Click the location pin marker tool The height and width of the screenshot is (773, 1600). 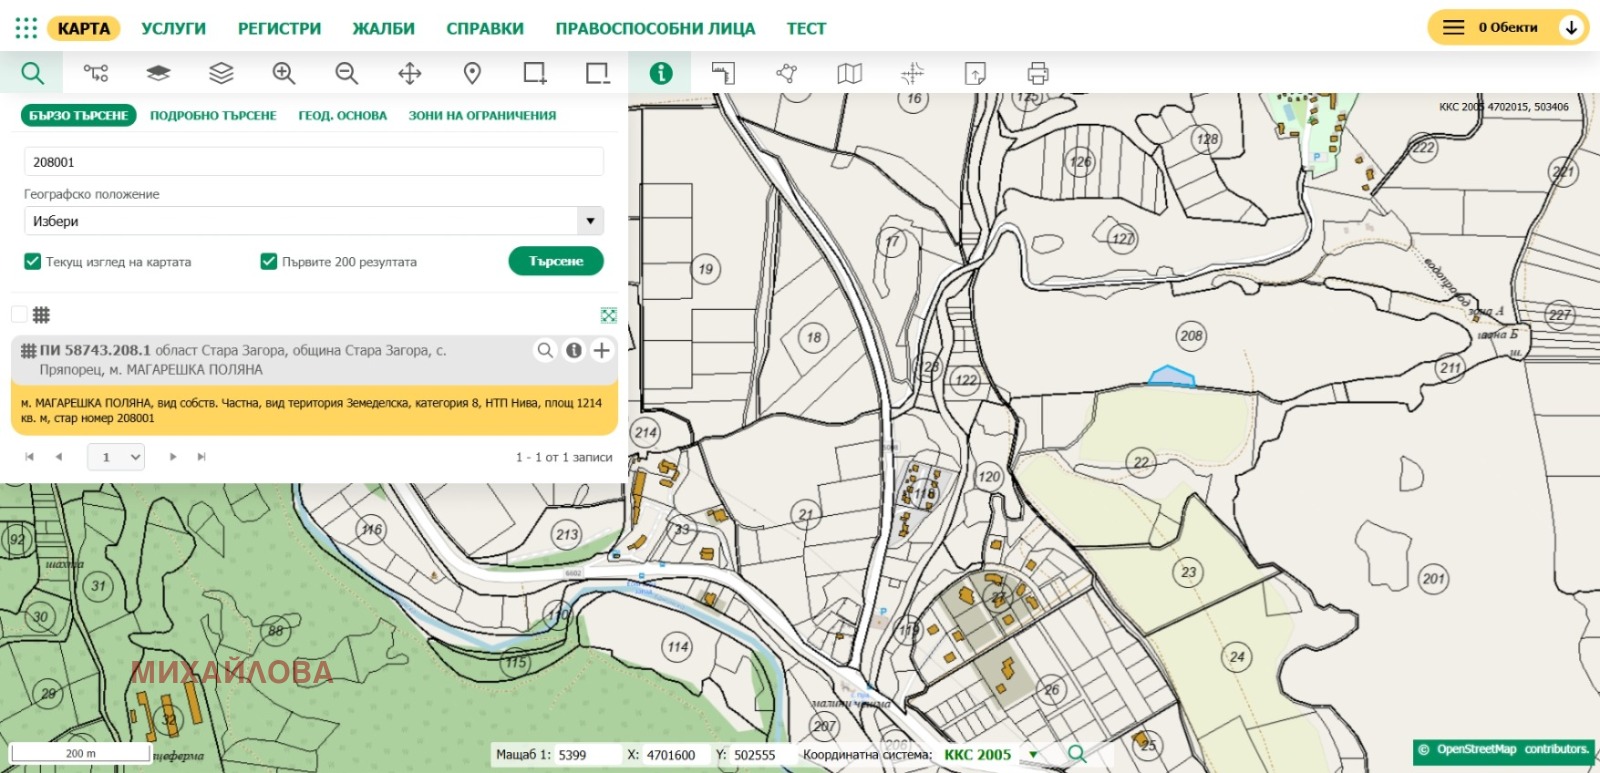[472, 73]
